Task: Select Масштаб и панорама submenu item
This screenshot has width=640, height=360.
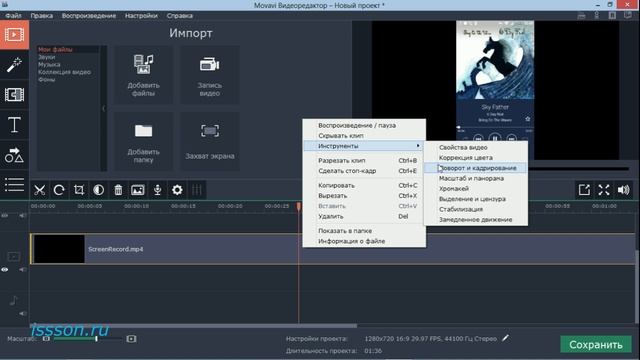Action: pyautogui.click(x=476, y=178)
